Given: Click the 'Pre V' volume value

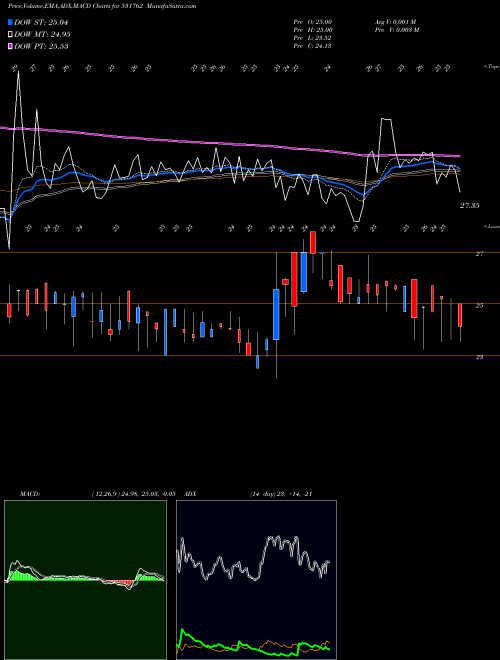Looking at the screenshot, I should pyautogui.click(x=397, y=30).
